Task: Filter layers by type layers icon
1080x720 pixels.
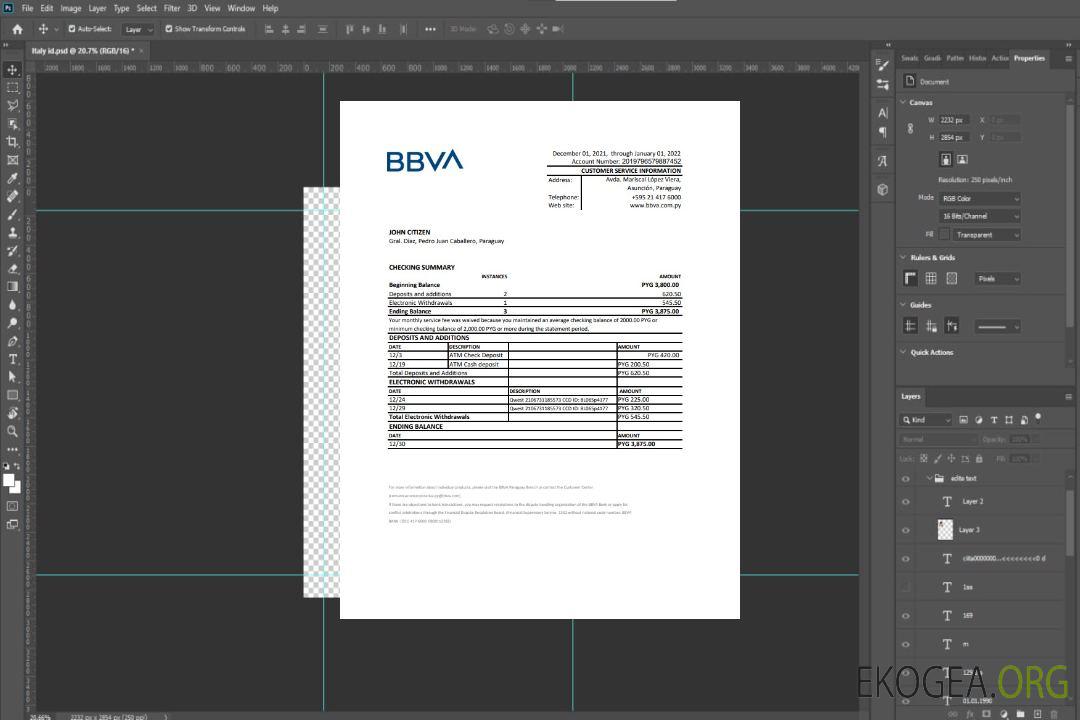Action: pyautogui.click(x=994, y=420)
